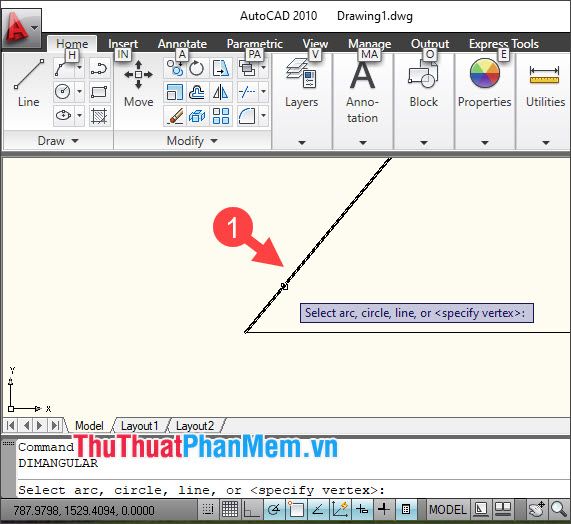The height and width of the screenshot is (524, 571).
Task: Expand the Modify panel
Action: pos(192,141)
